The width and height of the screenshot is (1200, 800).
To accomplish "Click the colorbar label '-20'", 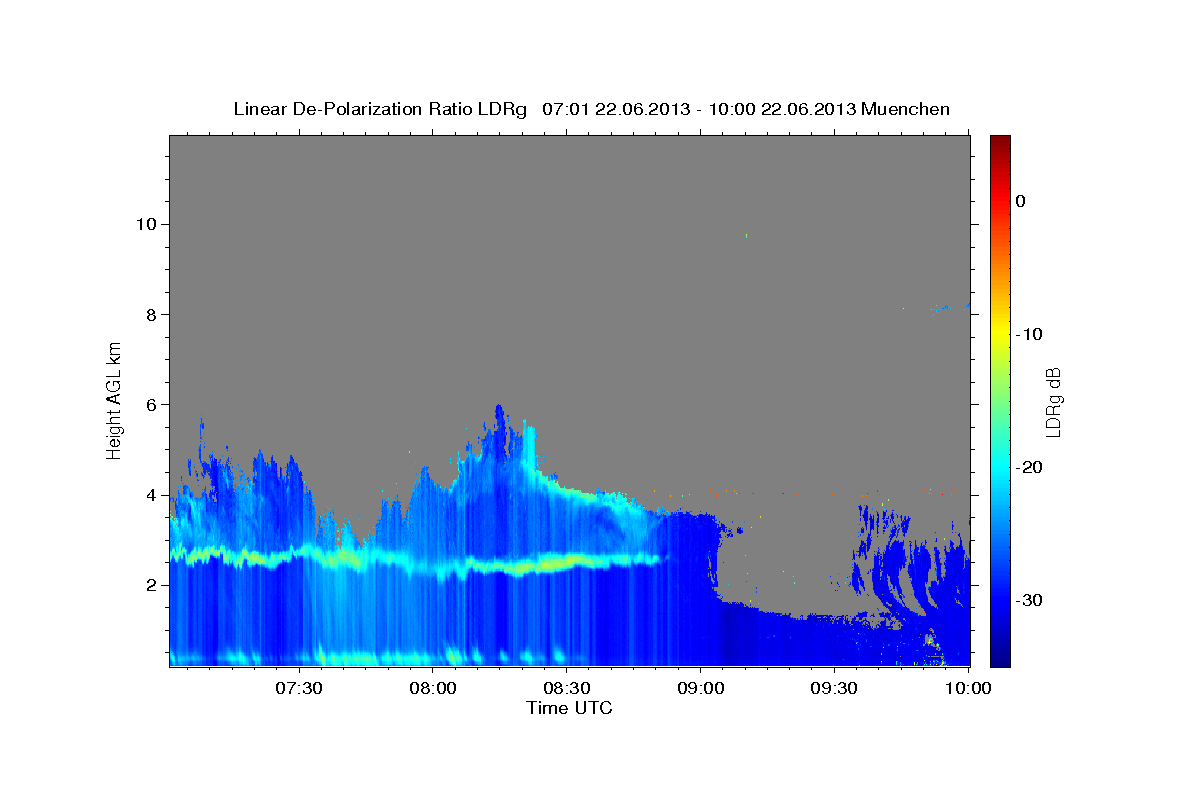I will [1030, 467].
